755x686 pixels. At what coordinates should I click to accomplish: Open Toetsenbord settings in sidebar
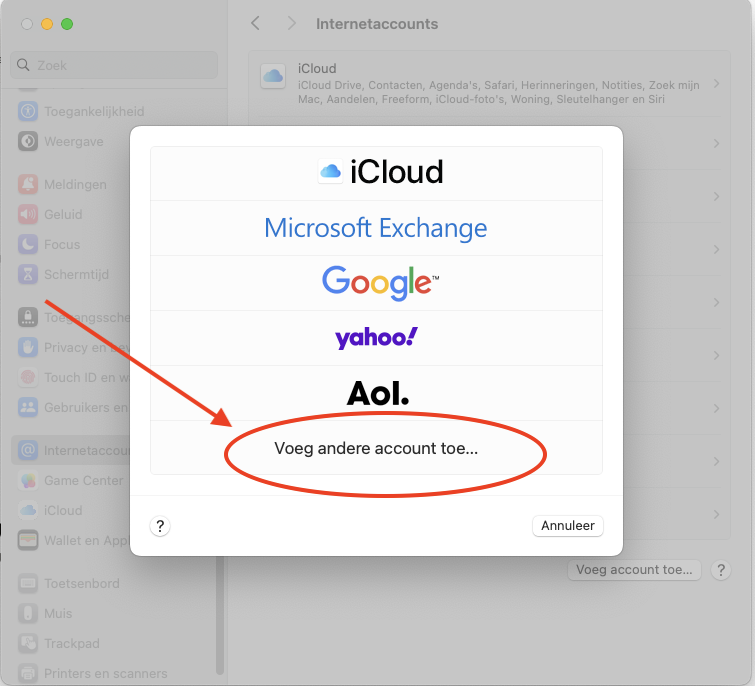click(x=81, y=584)
